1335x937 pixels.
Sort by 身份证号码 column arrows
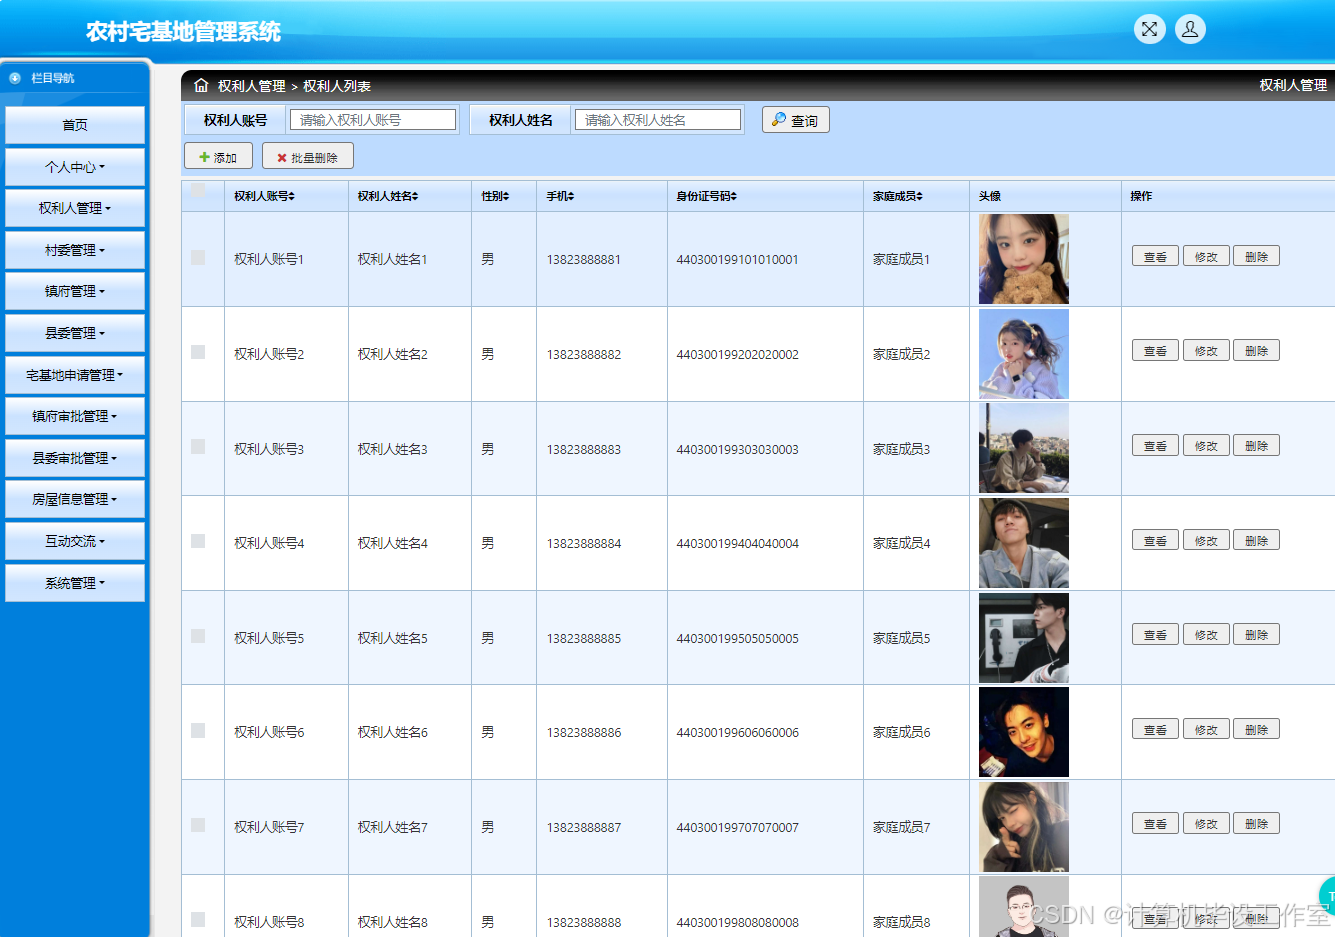[x=733, y=196]
